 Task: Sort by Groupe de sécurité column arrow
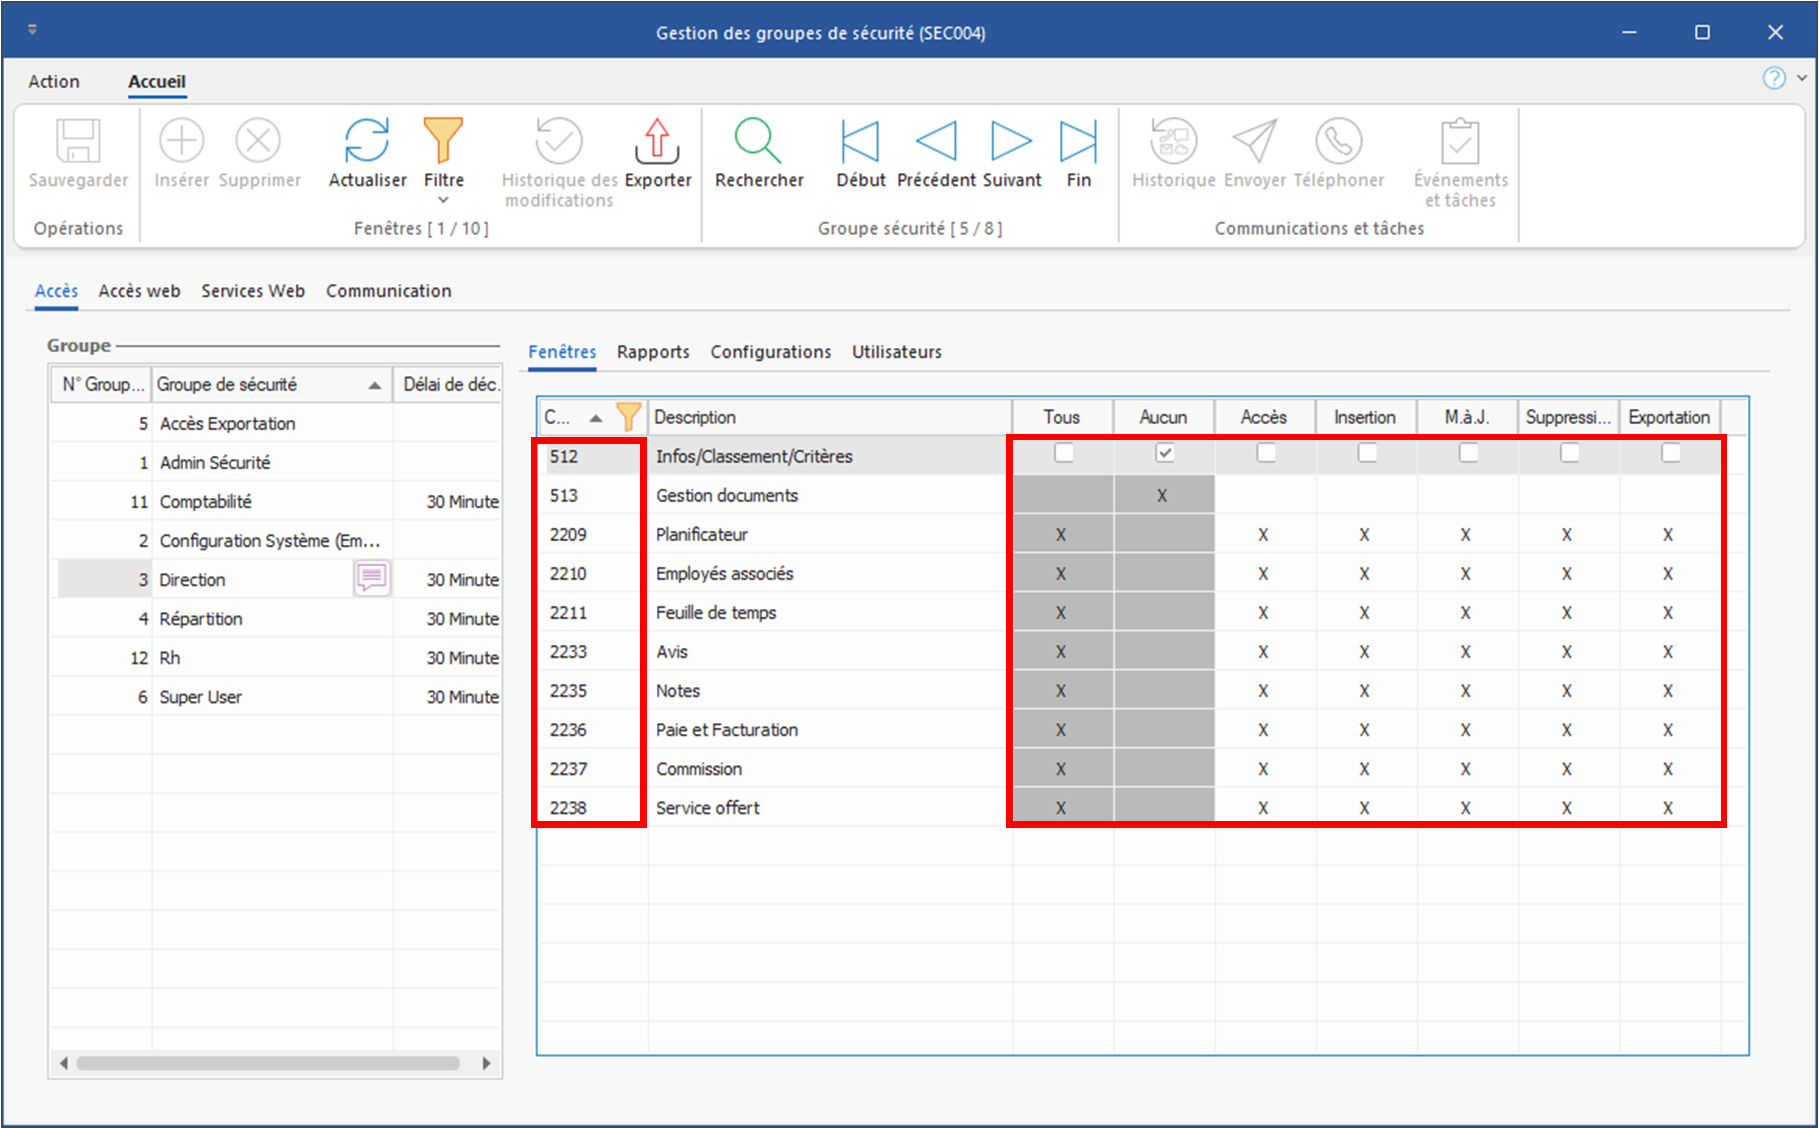374,385
